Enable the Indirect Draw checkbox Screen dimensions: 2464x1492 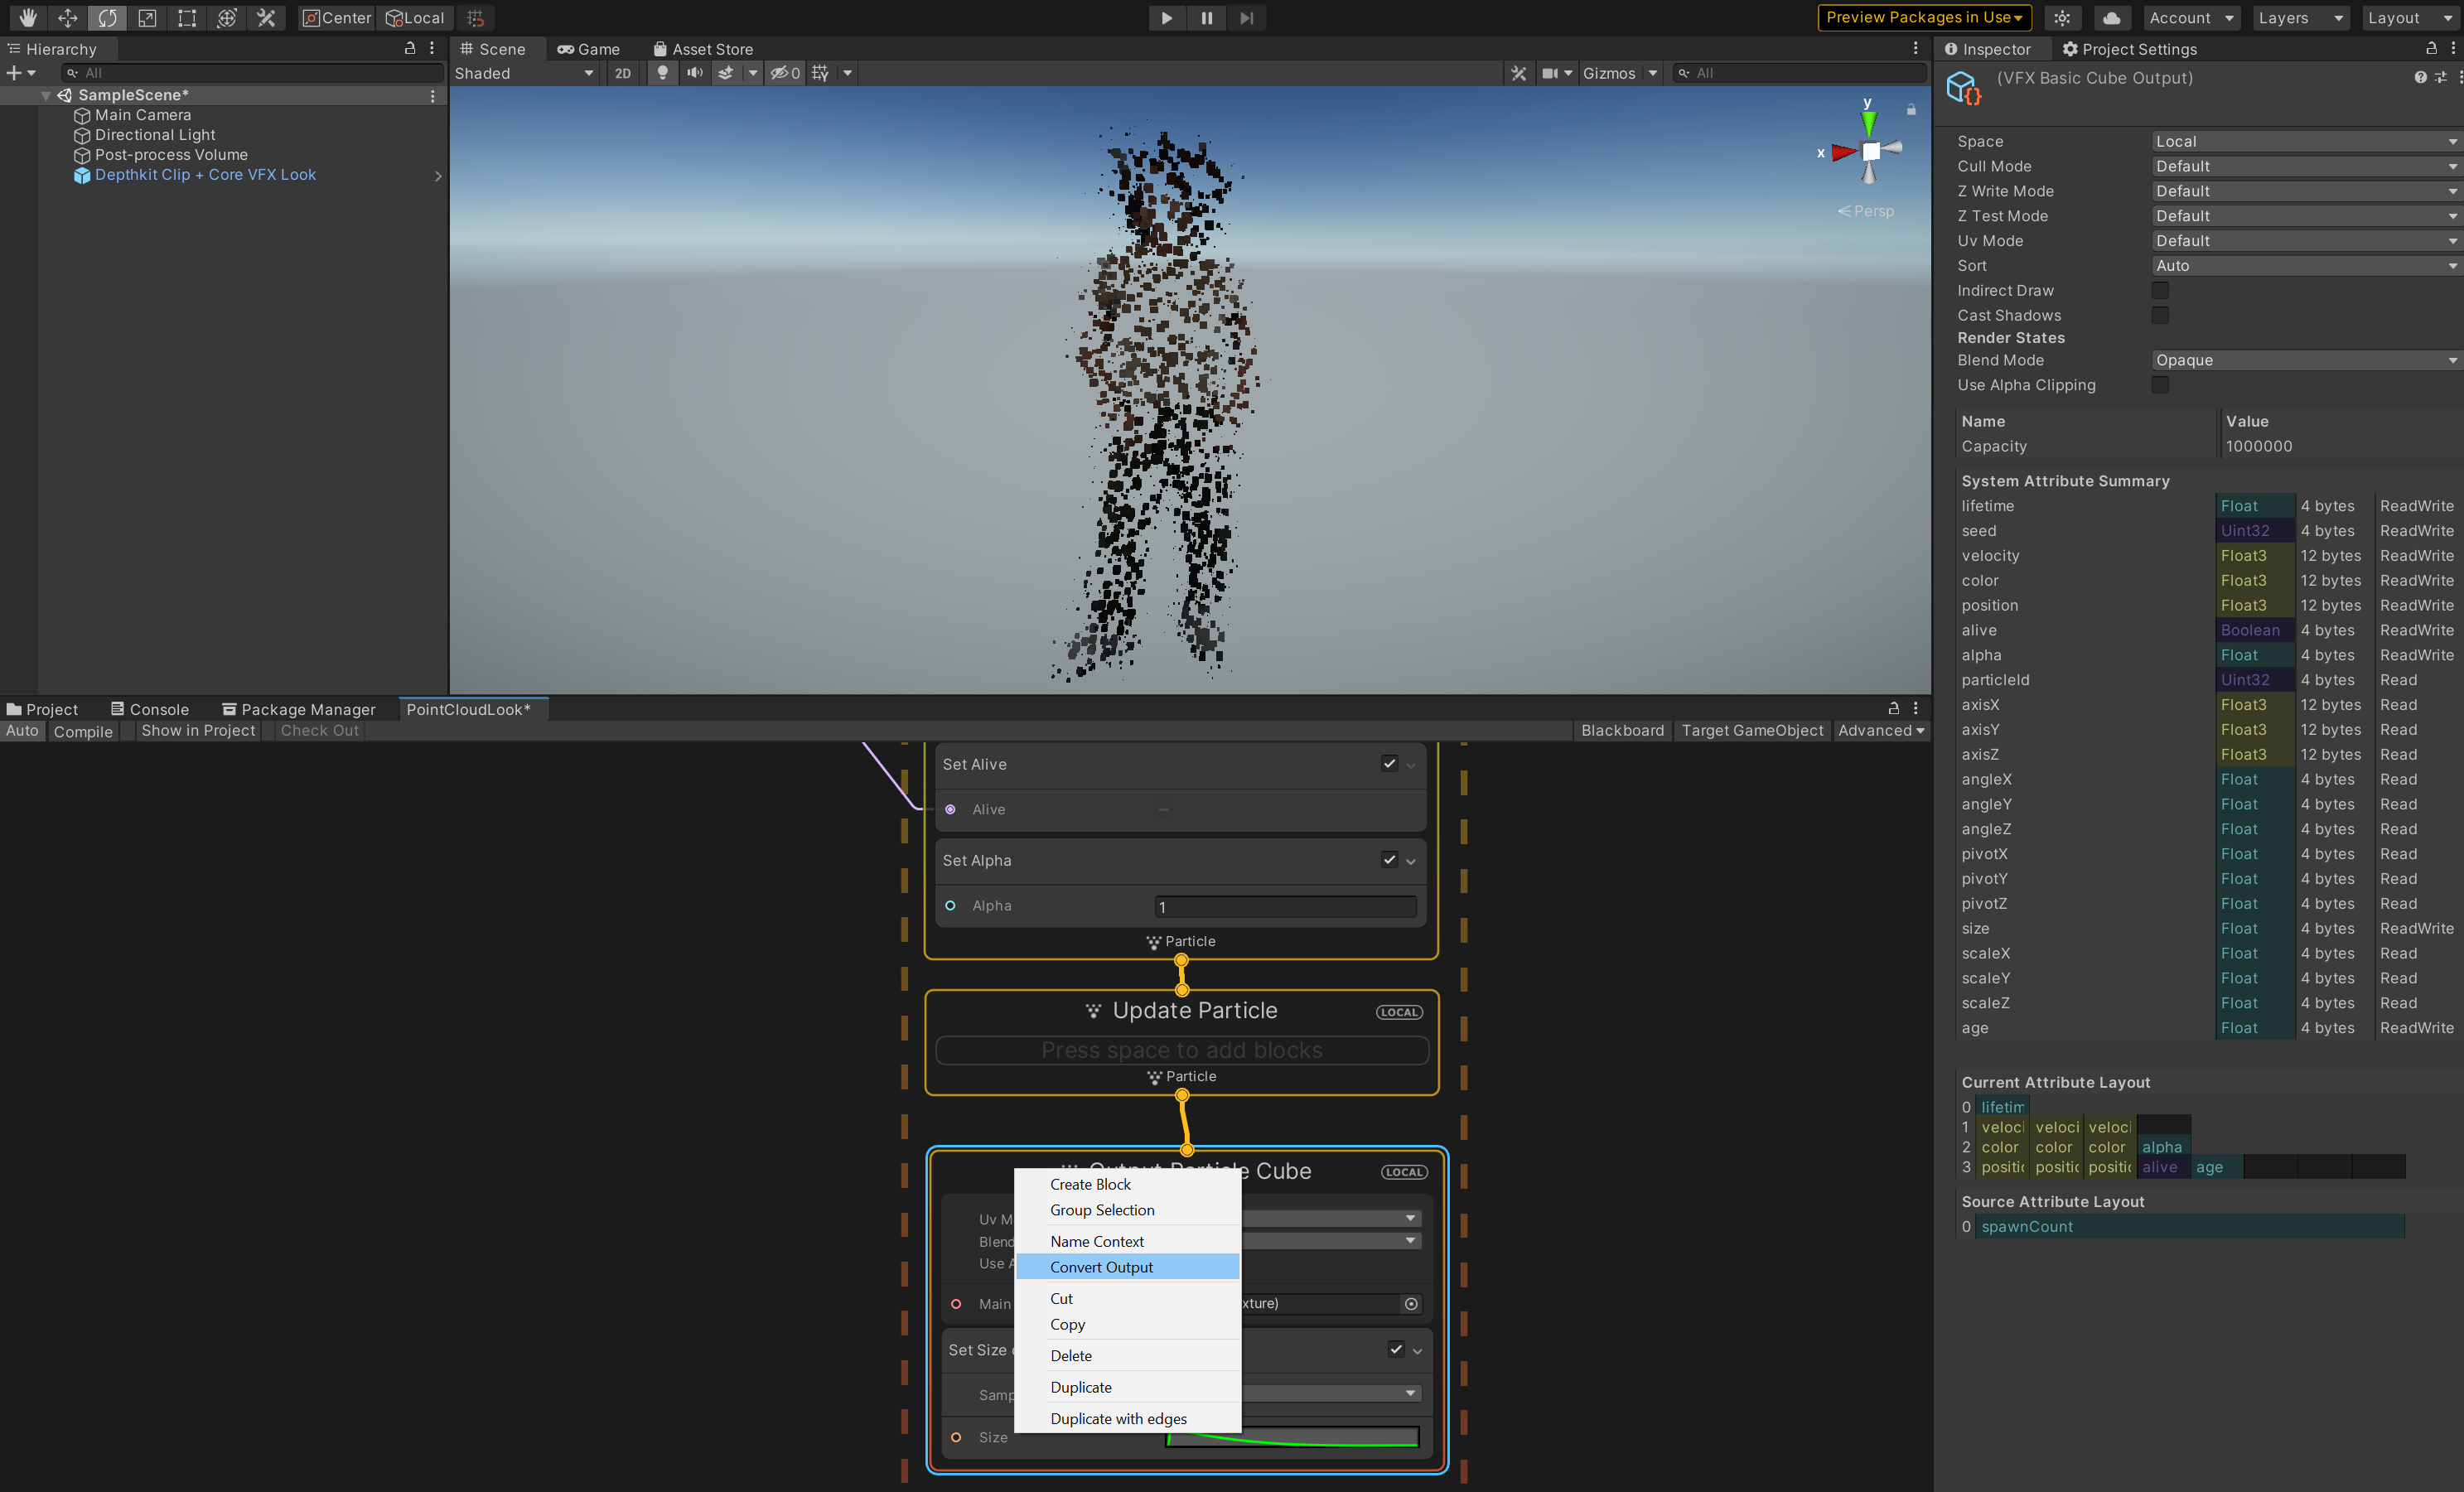click(2160, 290)
